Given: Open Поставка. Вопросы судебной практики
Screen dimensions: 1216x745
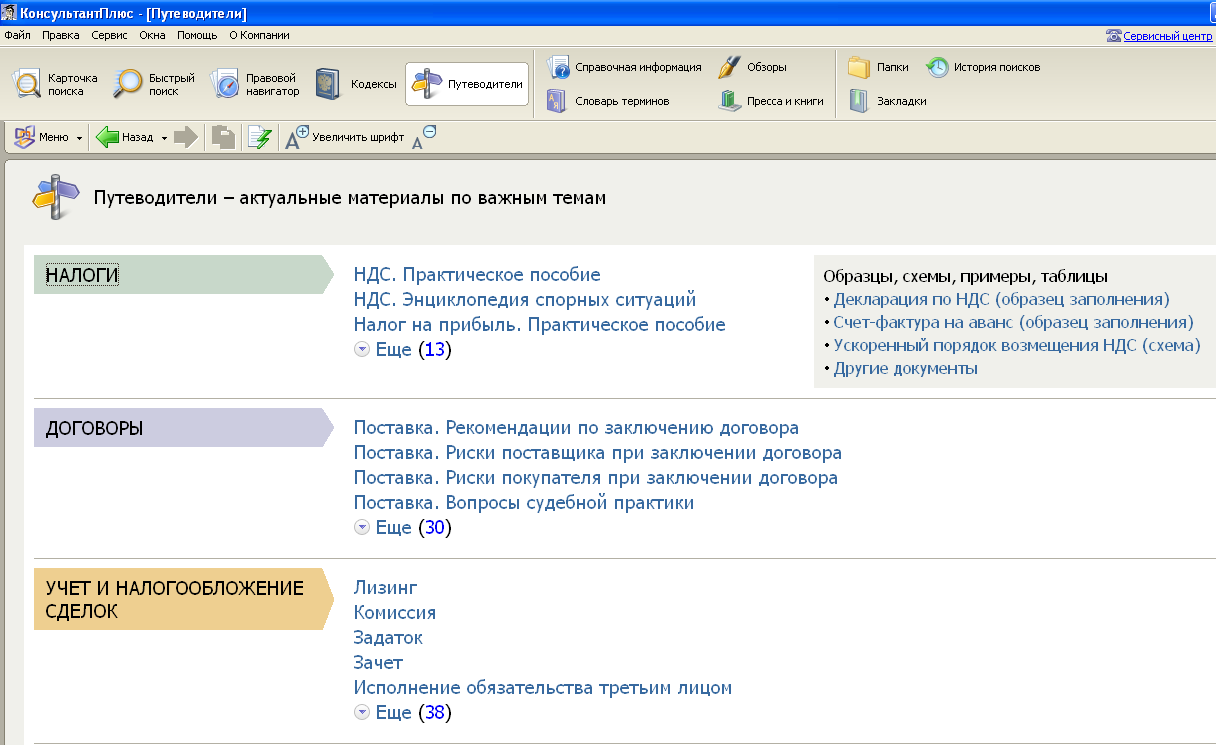Looking at the screenshot, I should [524, 503].
